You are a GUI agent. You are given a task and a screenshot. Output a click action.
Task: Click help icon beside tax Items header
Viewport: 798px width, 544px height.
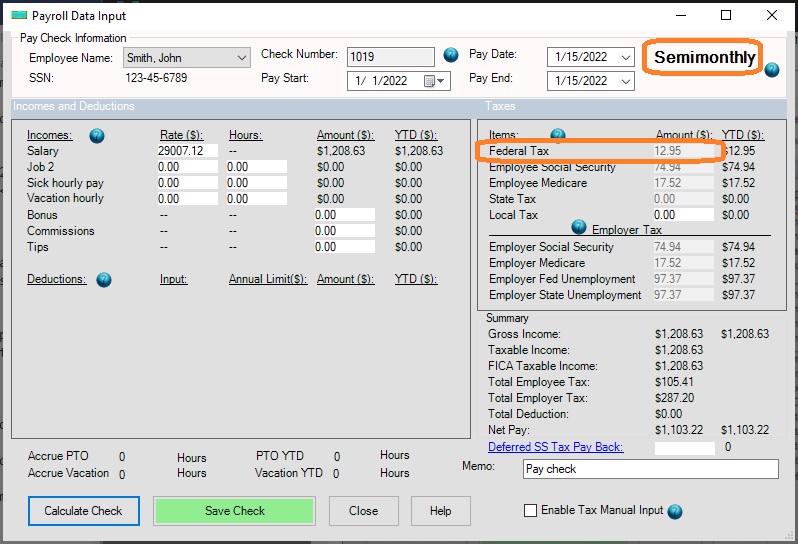[558, 136]
